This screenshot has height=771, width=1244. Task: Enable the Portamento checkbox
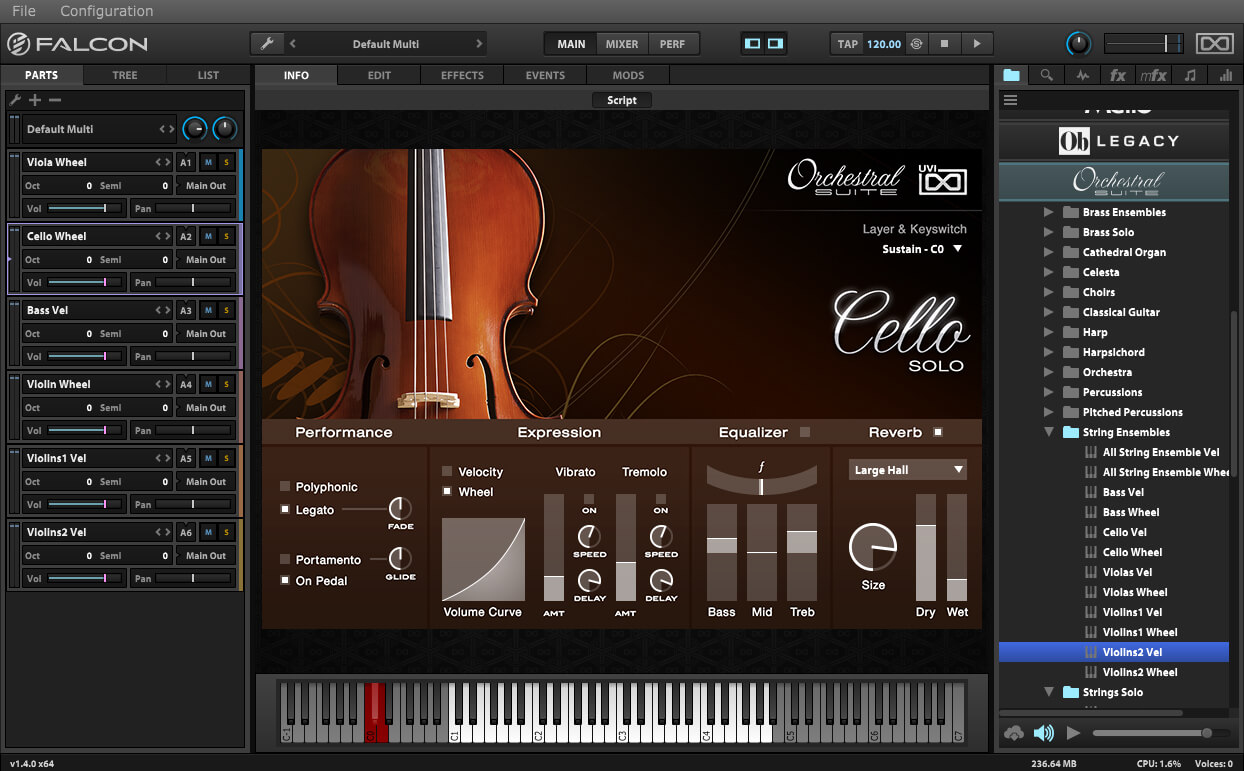point(285,560)
